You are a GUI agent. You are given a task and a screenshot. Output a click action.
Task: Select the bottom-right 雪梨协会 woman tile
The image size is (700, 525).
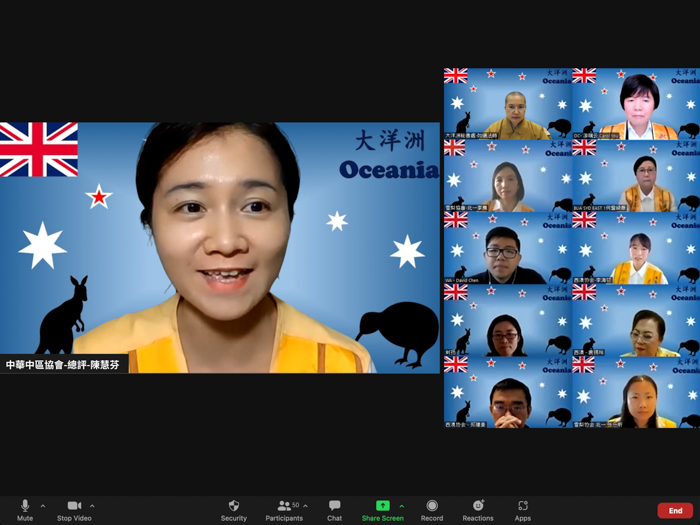(636, 392)
